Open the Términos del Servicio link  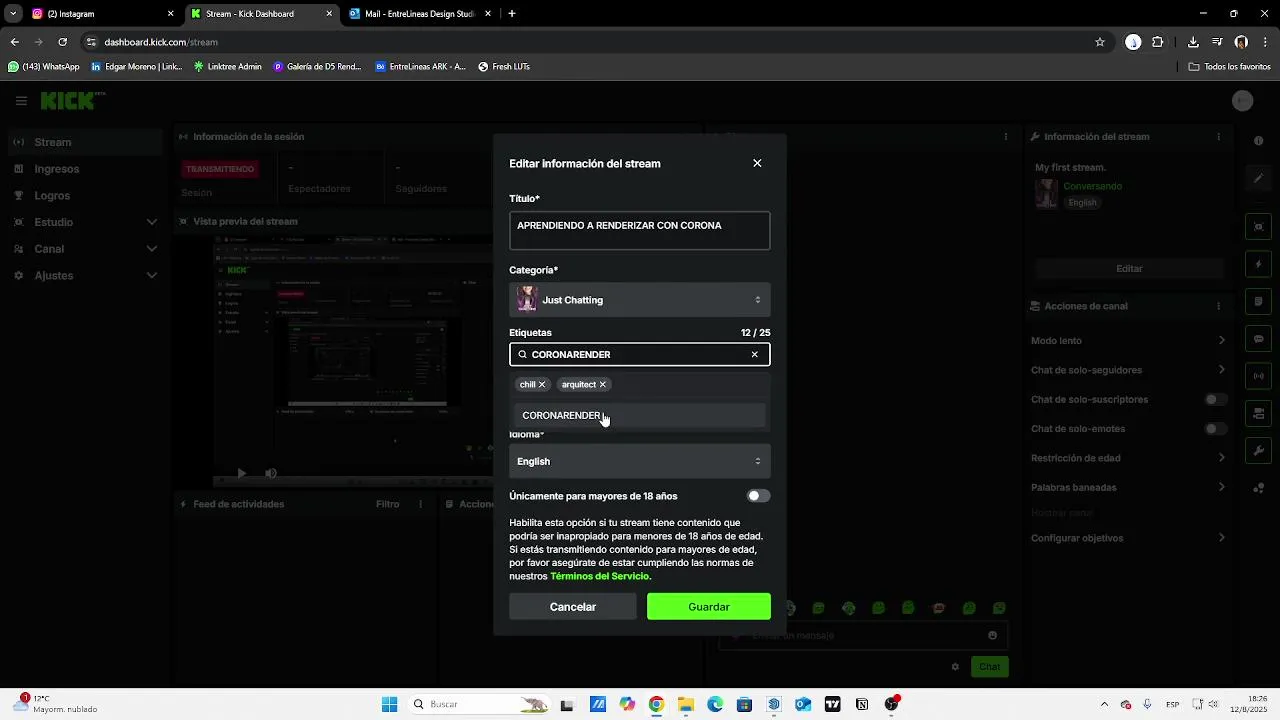tap(599, 576)
